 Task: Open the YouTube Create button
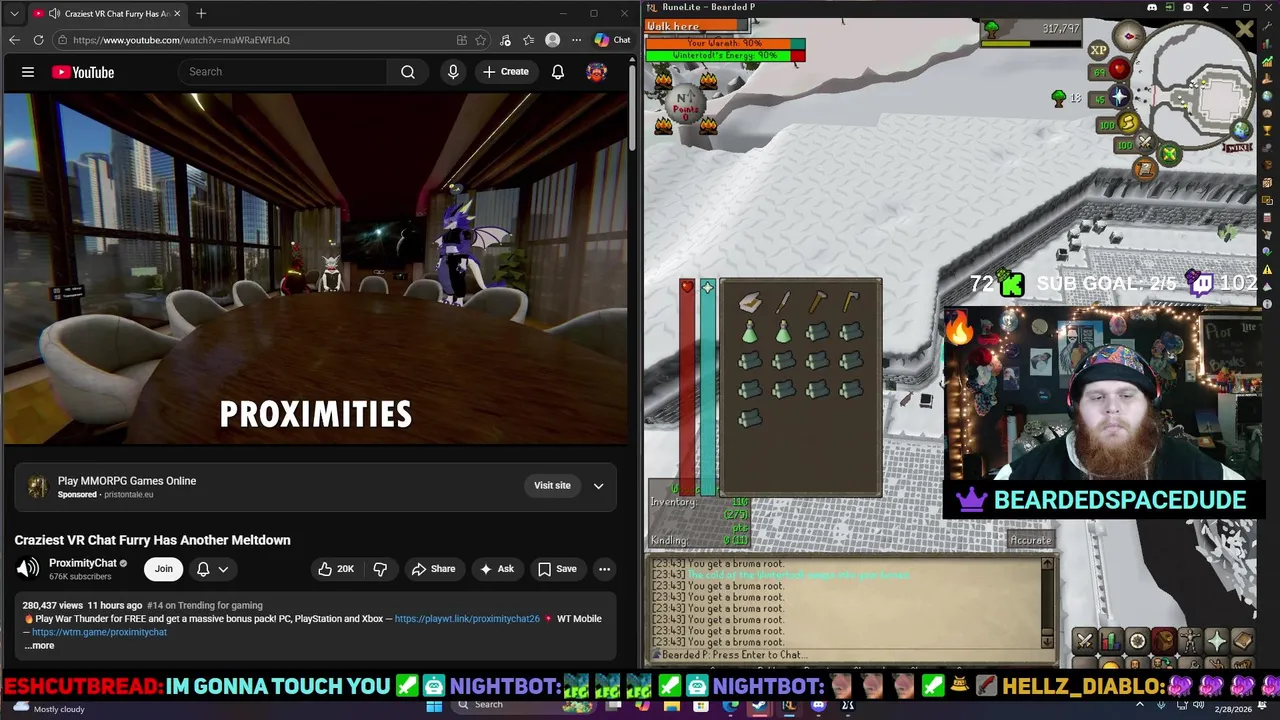coord(506,72)
